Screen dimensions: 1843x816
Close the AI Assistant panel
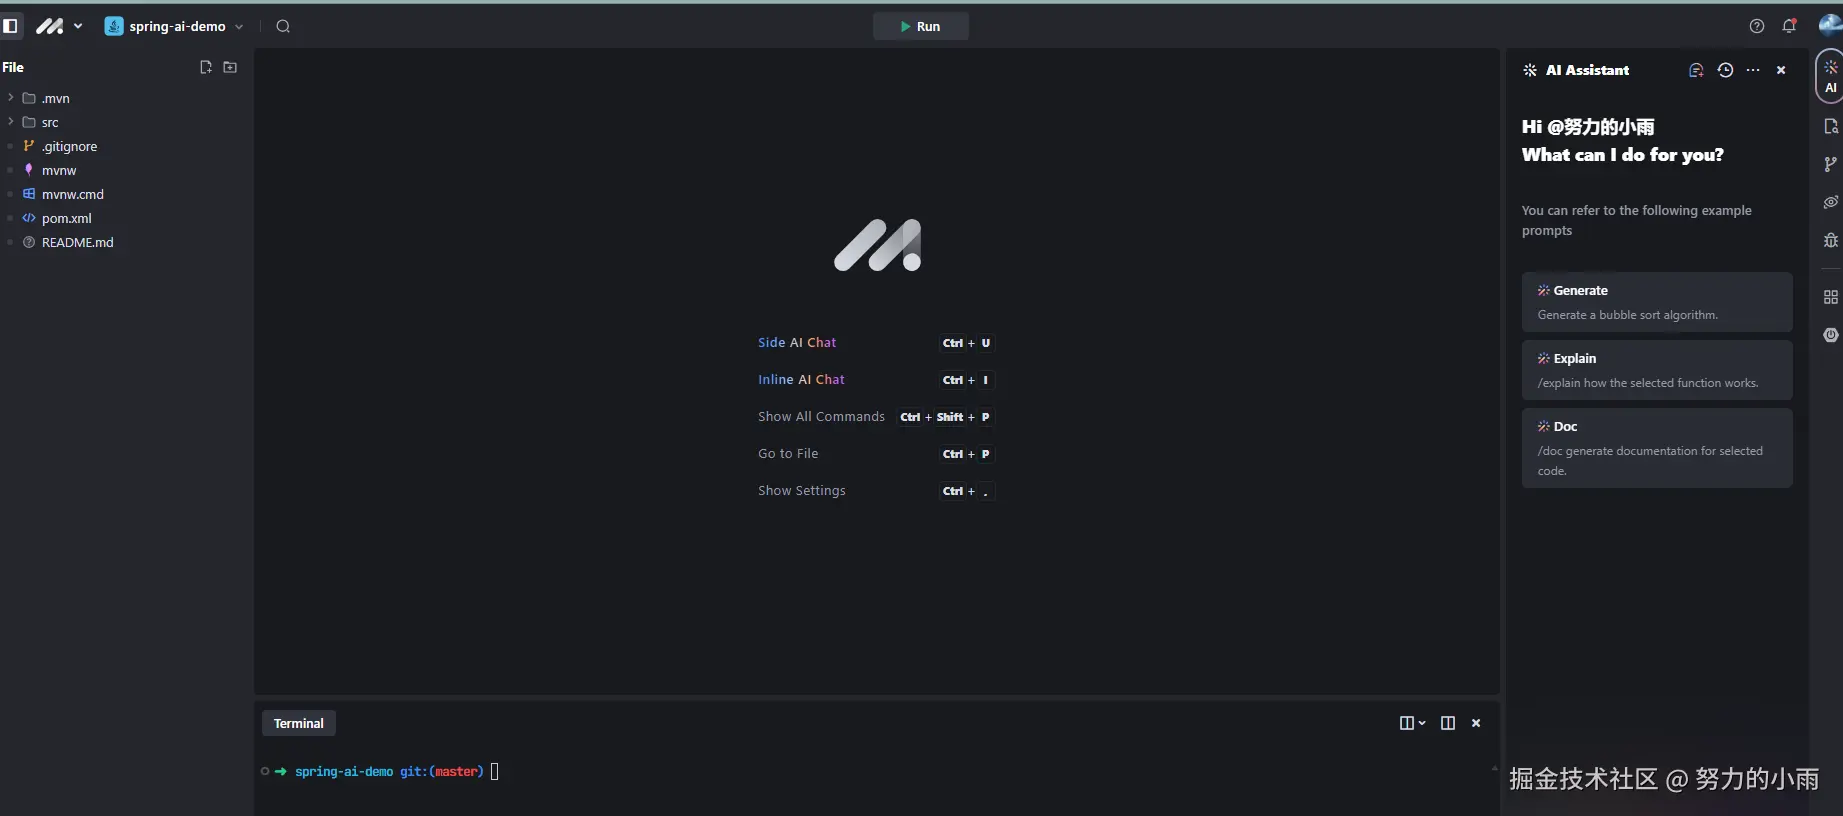(1781, 70)
